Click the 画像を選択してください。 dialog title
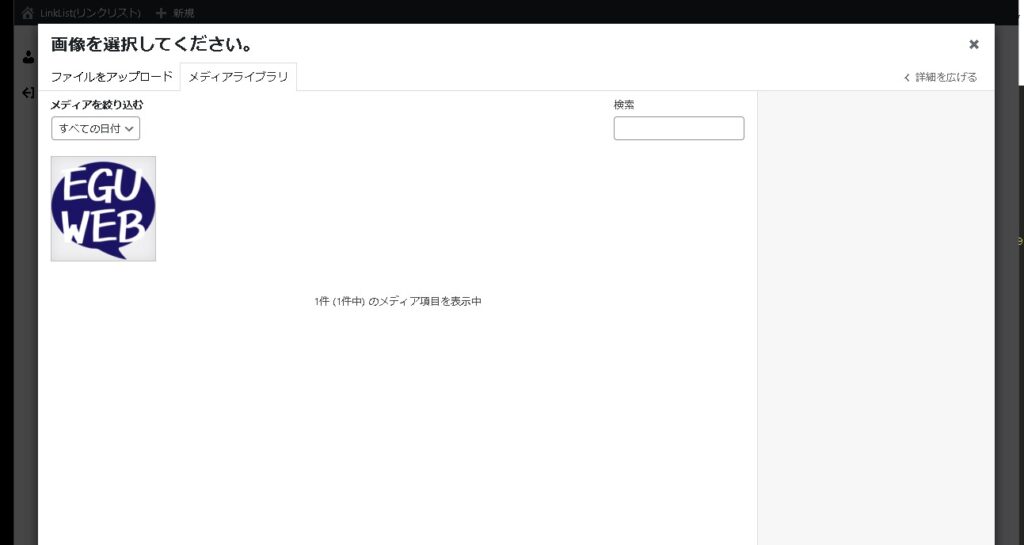 point(151,45)
